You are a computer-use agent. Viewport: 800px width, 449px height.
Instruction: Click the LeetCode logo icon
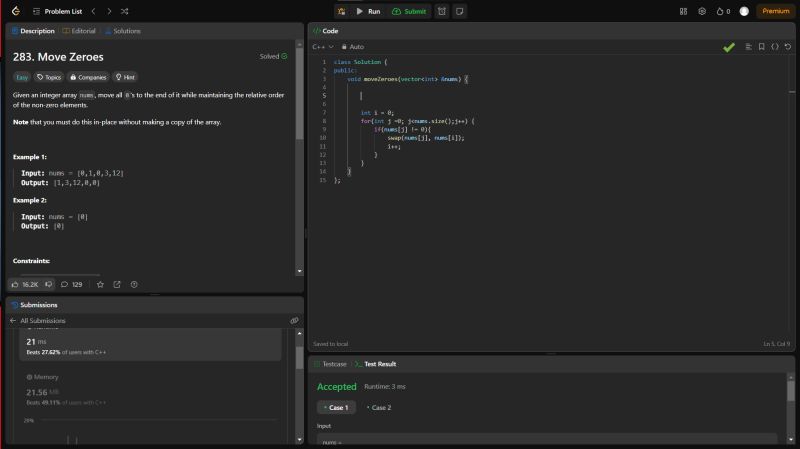pyautogui.click(x=16, y=11)
